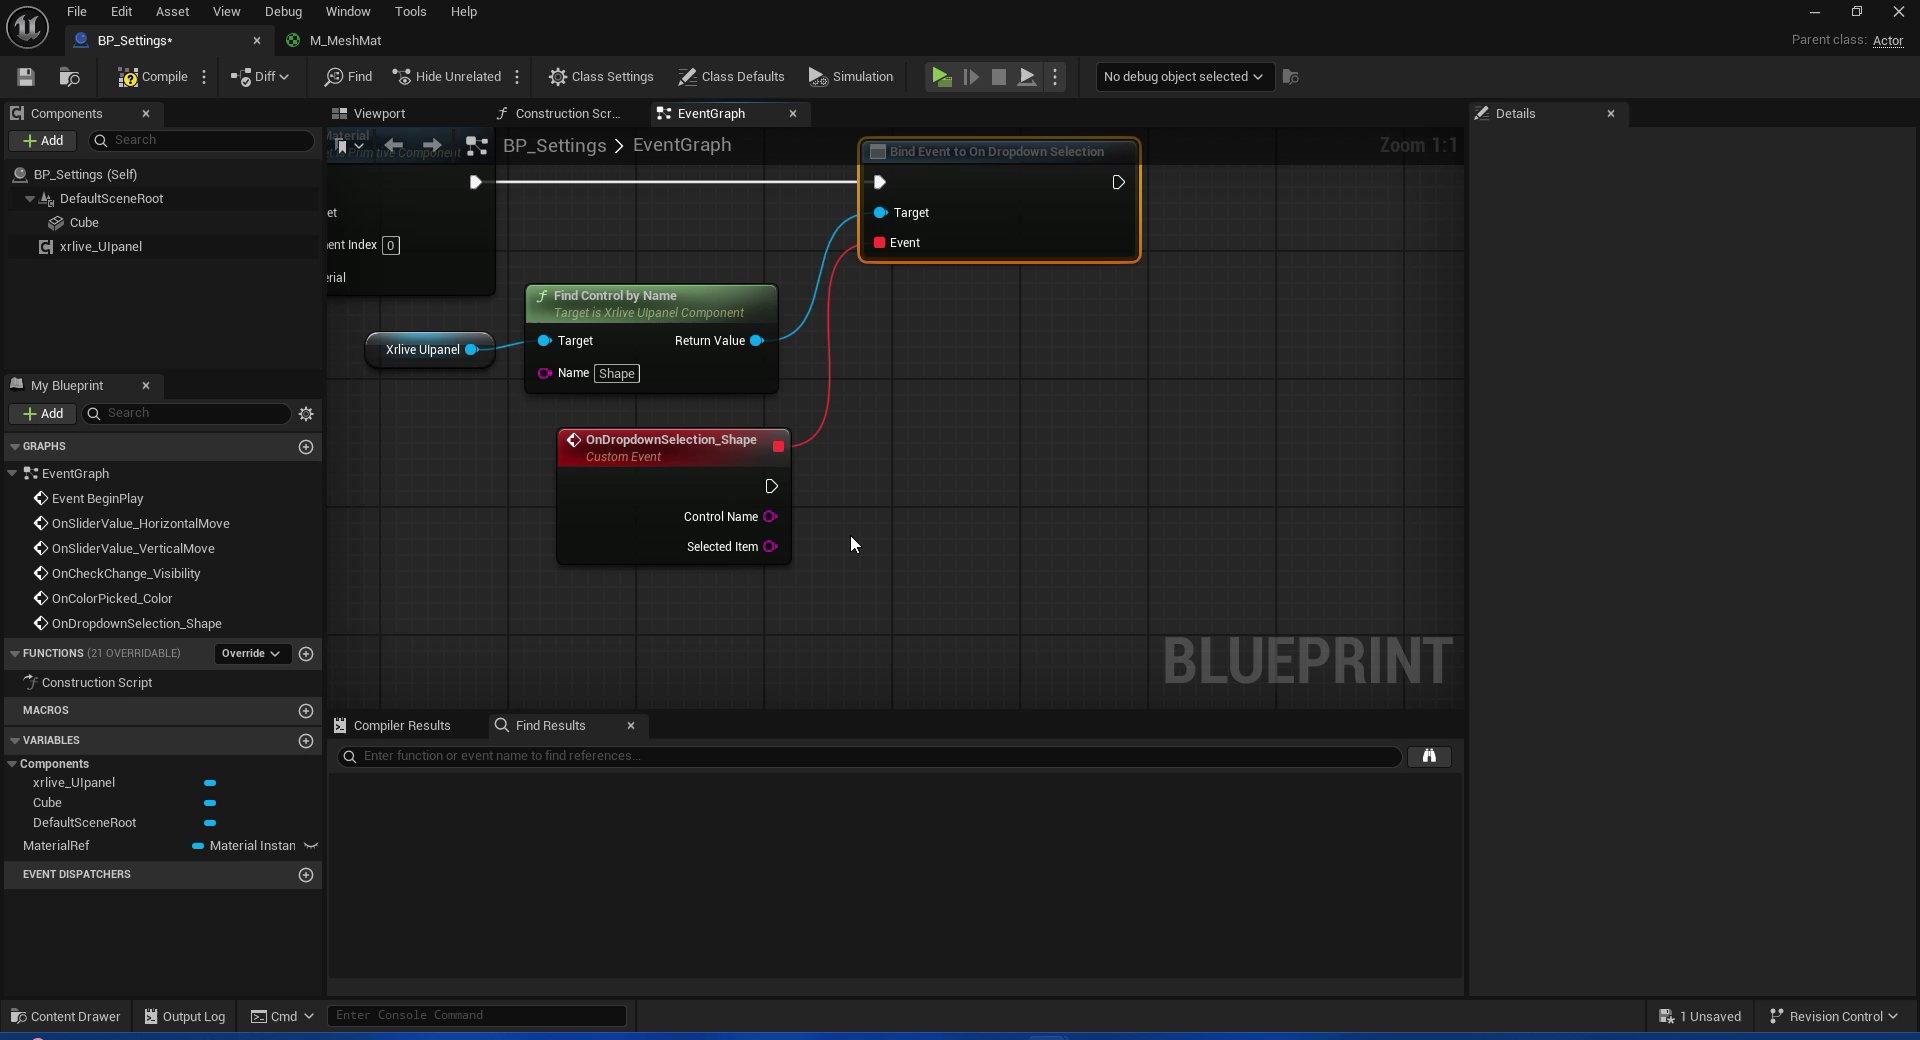The image size is (1920, 1040).
Task: Click the Components search field
Action: (201, 141)
